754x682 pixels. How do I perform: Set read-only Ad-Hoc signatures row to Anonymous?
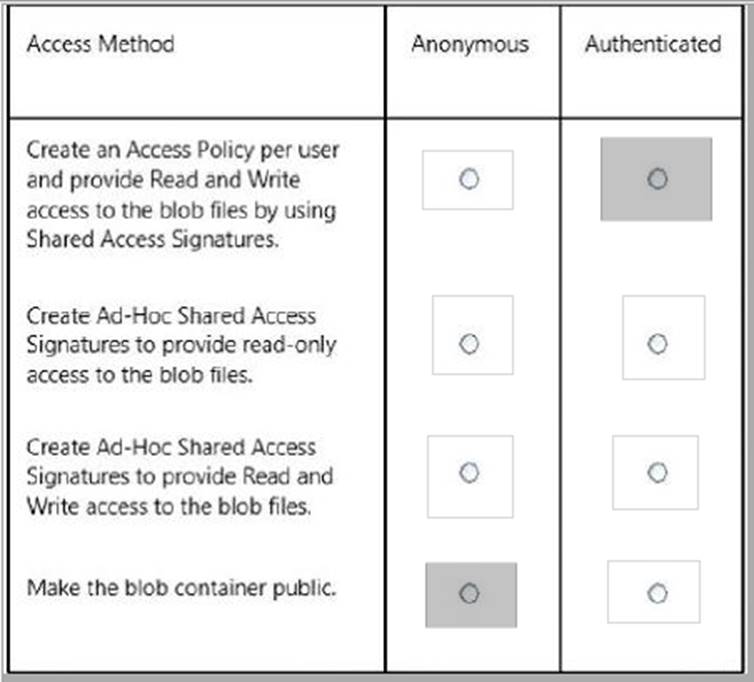(468, 343)
